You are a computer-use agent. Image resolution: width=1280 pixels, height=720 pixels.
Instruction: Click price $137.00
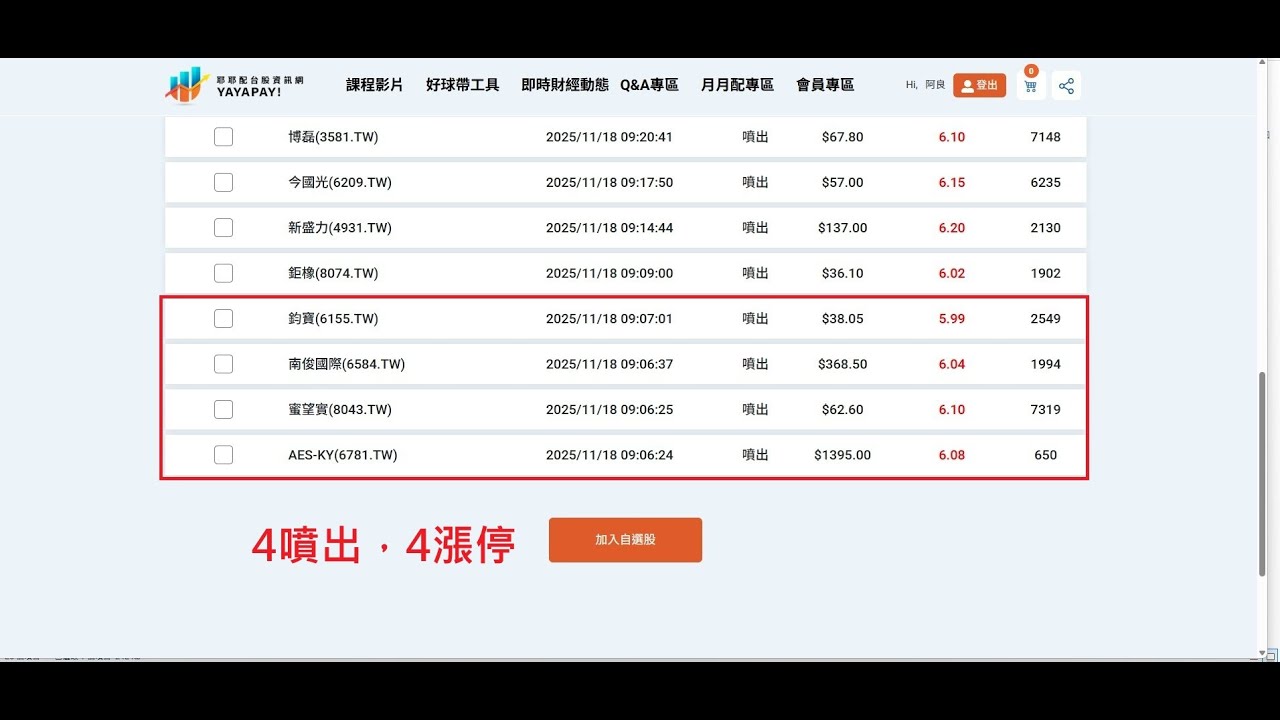tap(842, 228)
